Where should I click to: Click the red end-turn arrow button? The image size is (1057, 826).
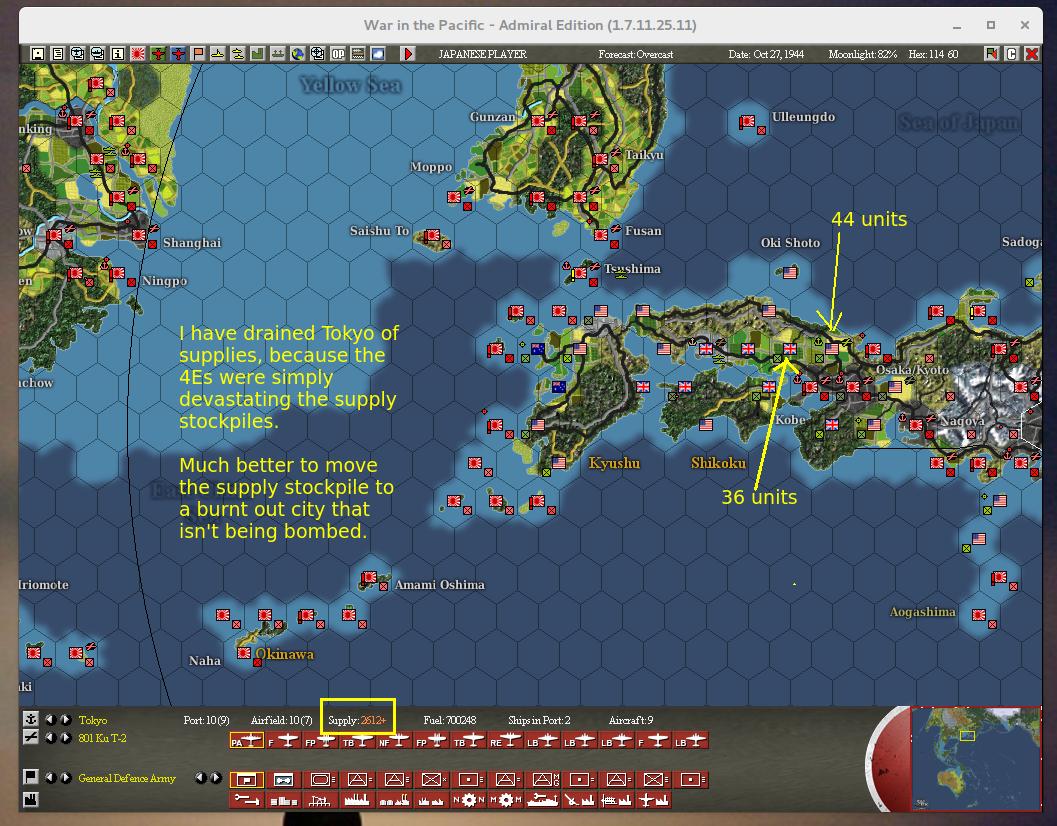[408, 53]
